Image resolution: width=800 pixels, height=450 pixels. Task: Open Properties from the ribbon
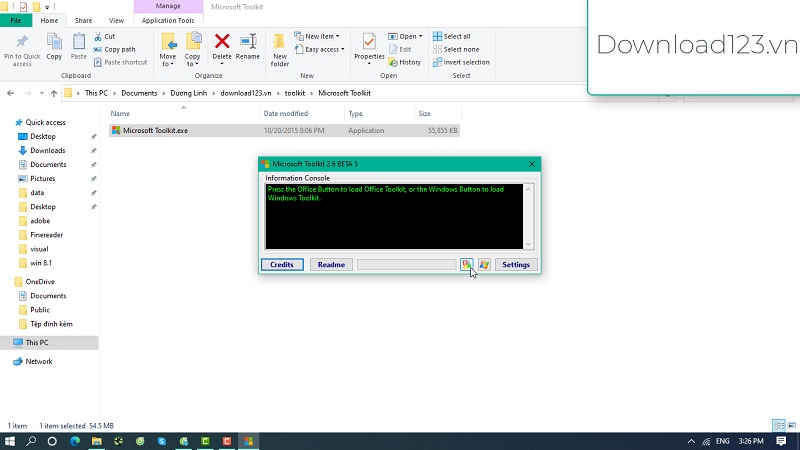click(x=369, y=46)
